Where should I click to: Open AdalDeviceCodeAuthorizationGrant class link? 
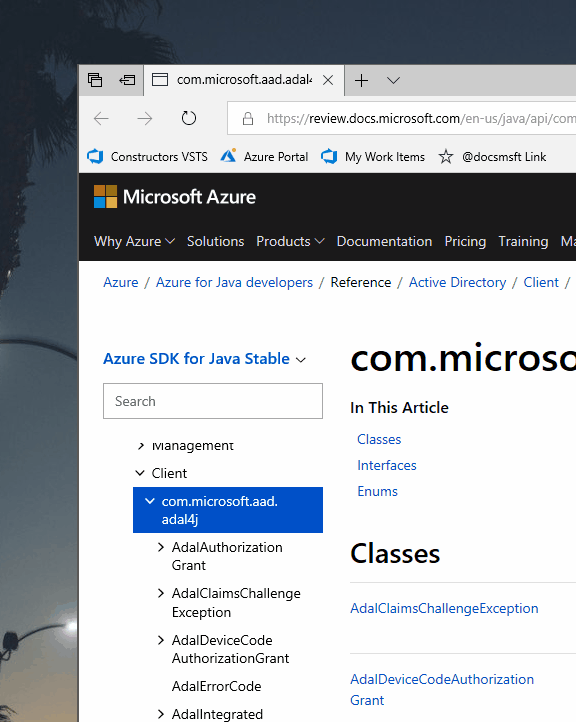pos(442,689)
